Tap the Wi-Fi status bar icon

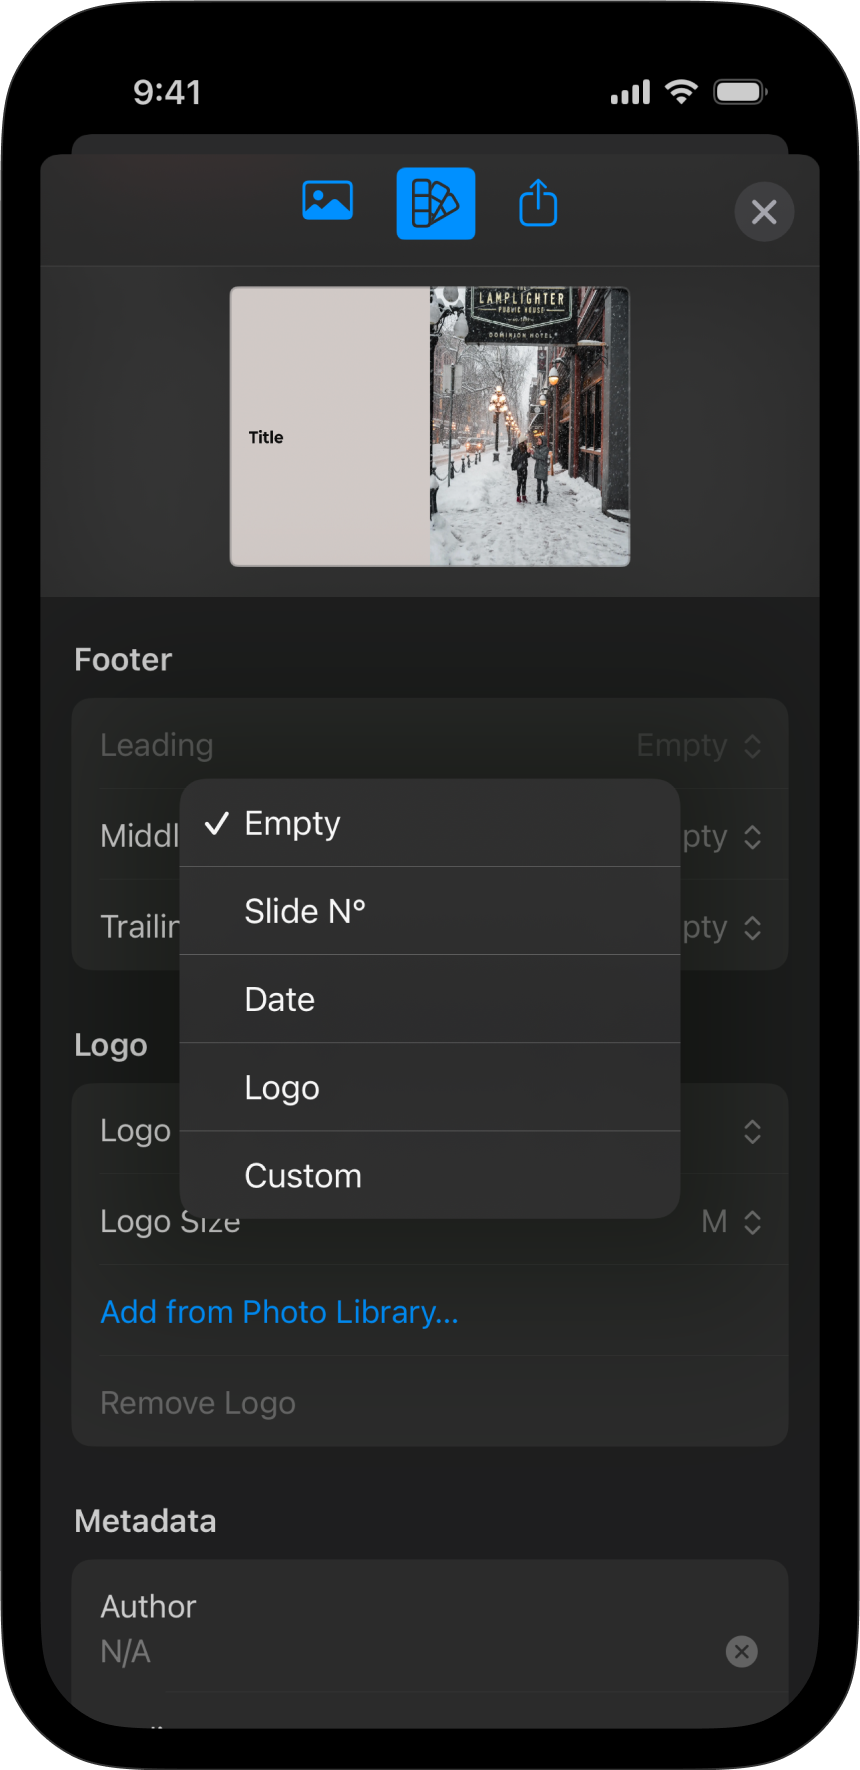pyautogui.click(x=681, y=92)
